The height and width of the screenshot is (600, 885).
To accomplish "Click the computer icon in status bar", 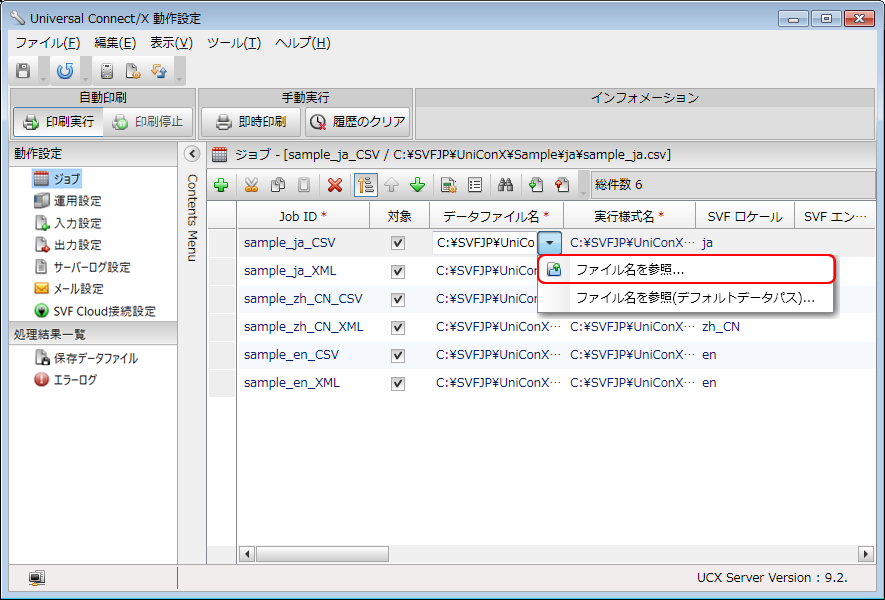I will [x=37, y=577].
